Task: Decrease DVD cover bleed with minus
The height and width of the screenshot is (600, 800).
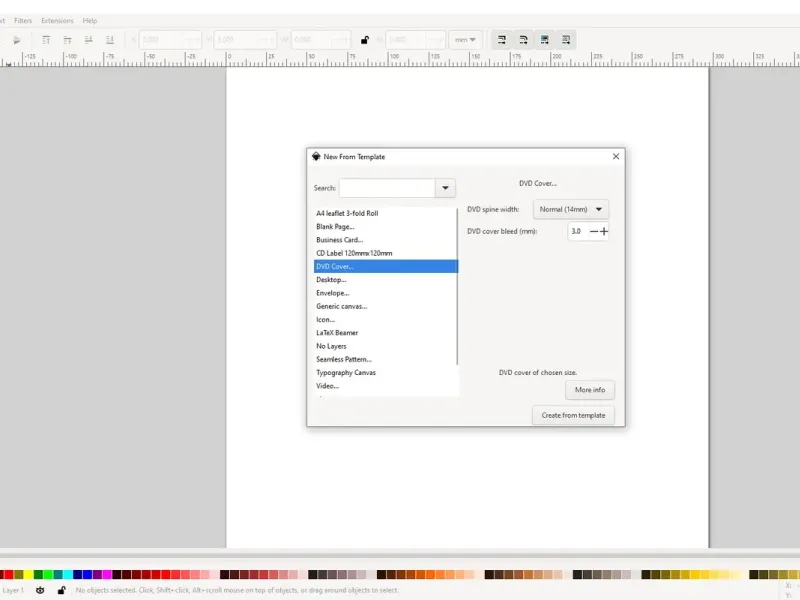Action: click(x=593, y=231)
